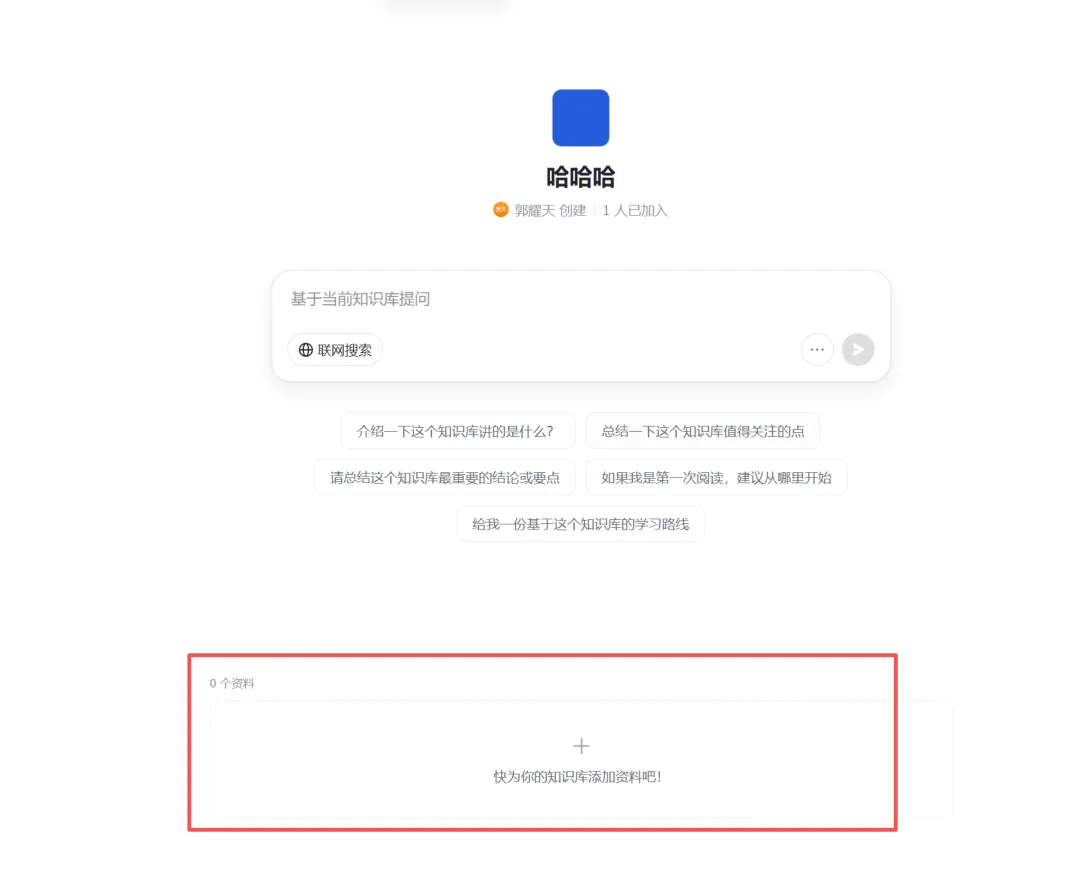Click the 0 个资料 count label
Screen dimensions: 1080x891
click(232, 683)
